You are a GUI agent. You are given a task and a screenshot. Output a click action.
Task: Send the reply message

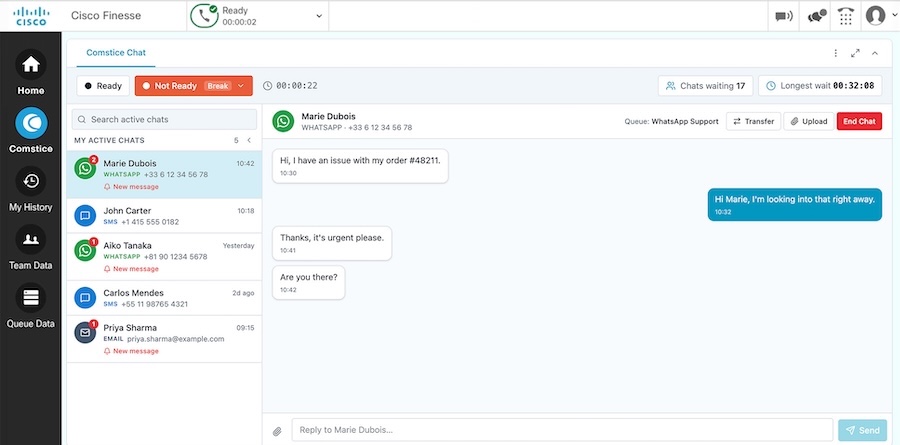862,430
